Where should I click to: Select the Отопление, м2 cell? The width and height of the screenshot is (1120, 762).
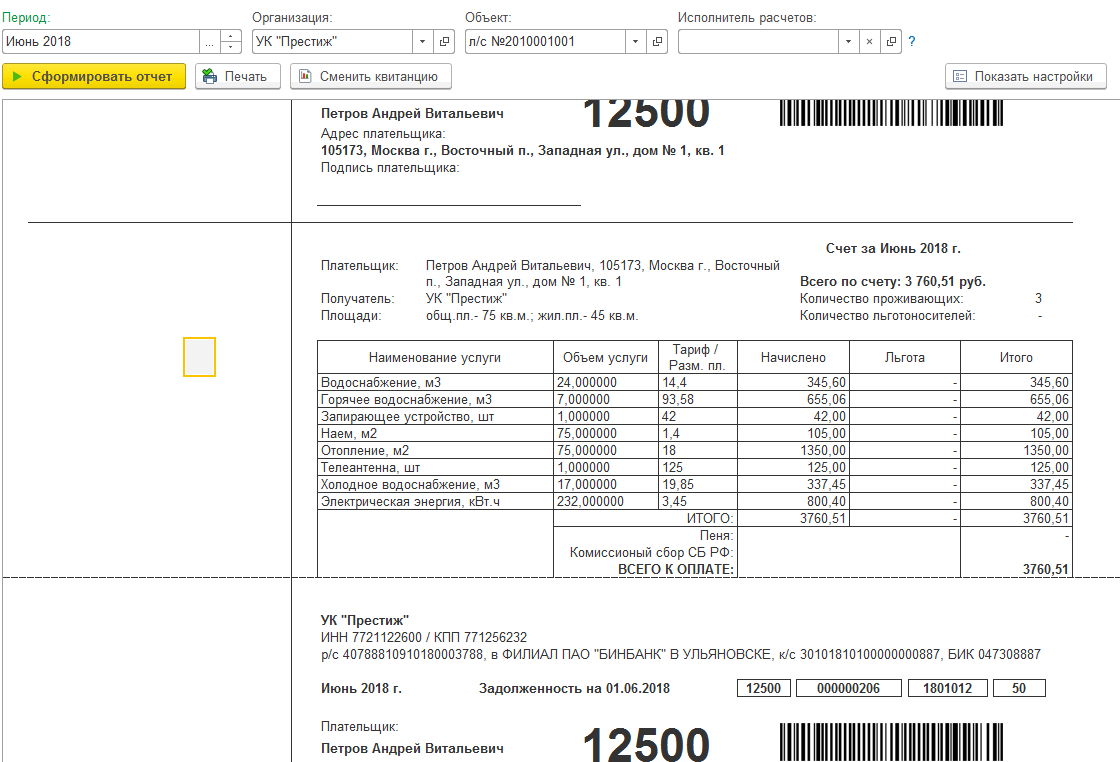435,451
